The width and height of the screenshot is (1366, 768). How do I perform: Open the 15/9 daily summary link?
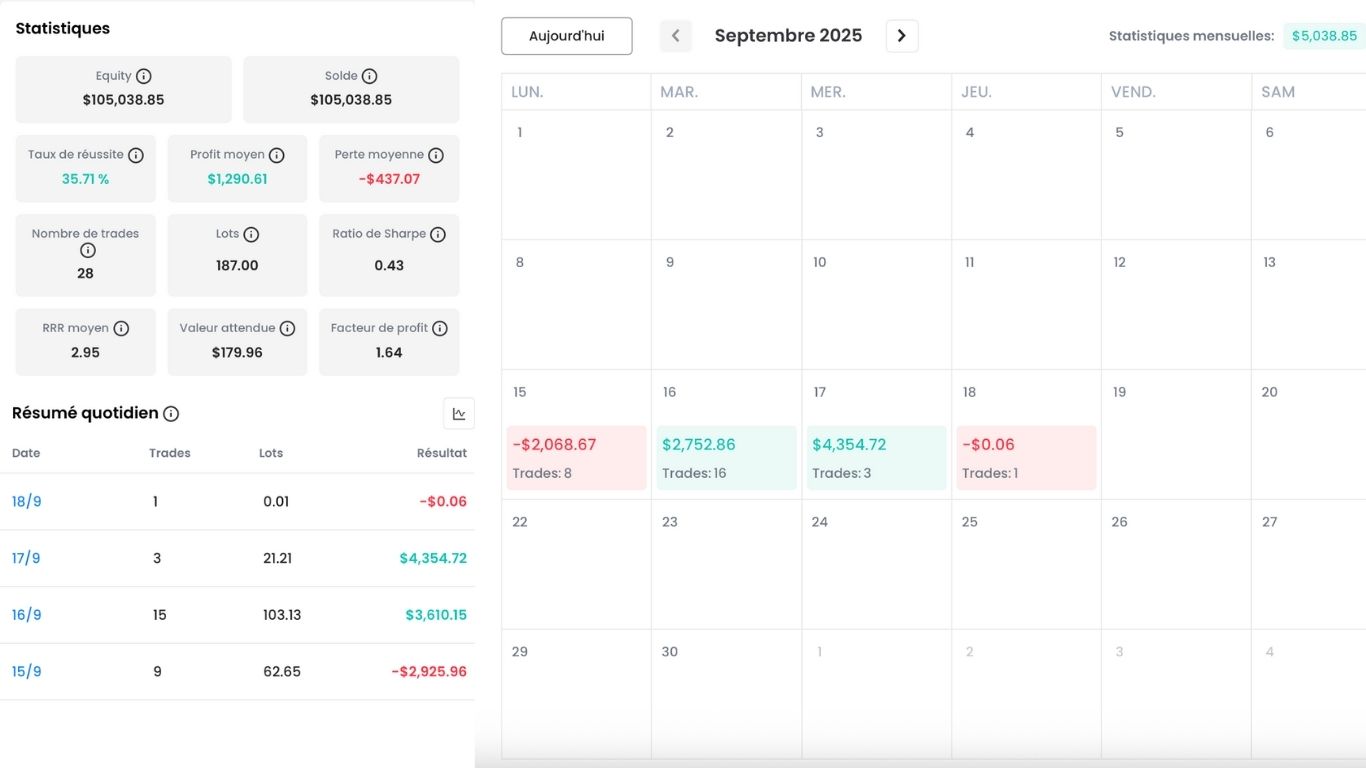pyautogui.click(x=27, y=672)
